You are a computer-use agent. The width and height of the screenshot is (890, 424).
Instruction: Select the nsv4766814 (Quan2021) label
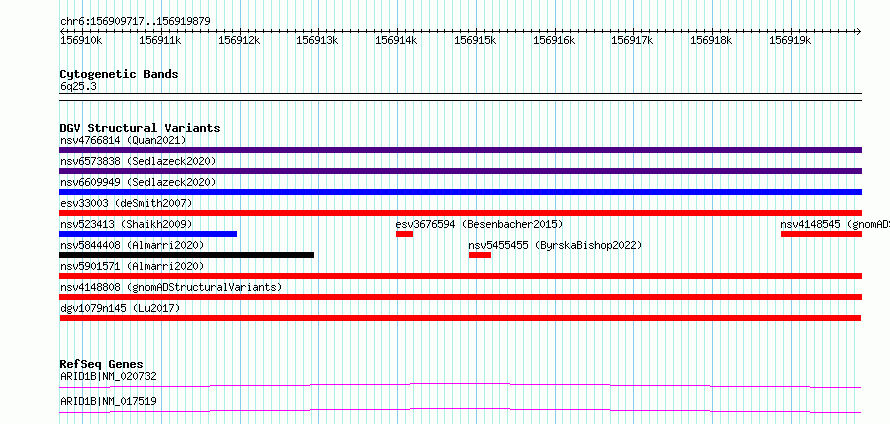pyautogui.click(x=123, y=140)
